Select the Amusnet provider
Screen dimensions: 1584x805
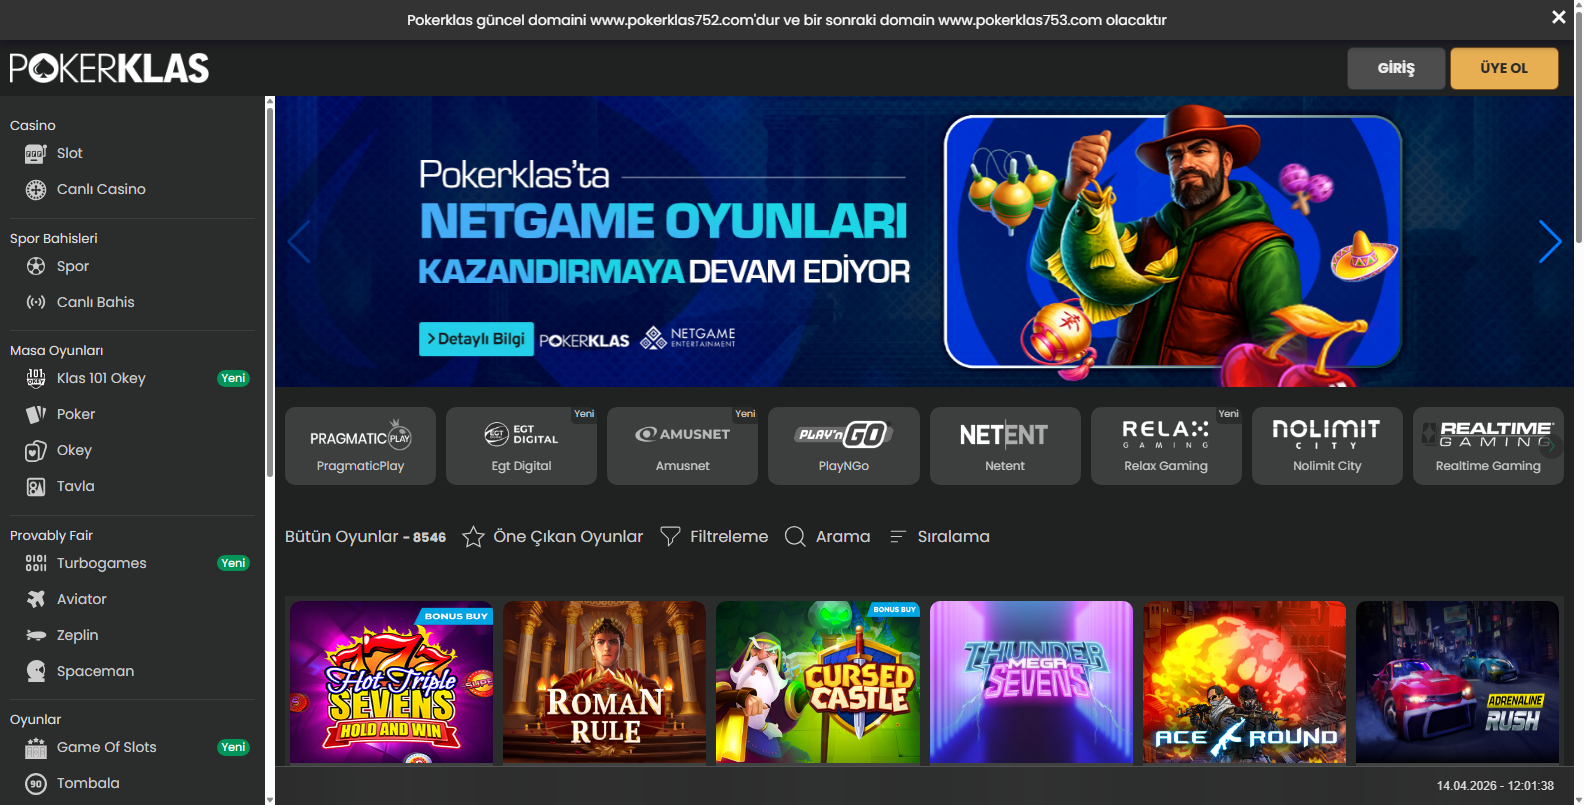[682, 446]
